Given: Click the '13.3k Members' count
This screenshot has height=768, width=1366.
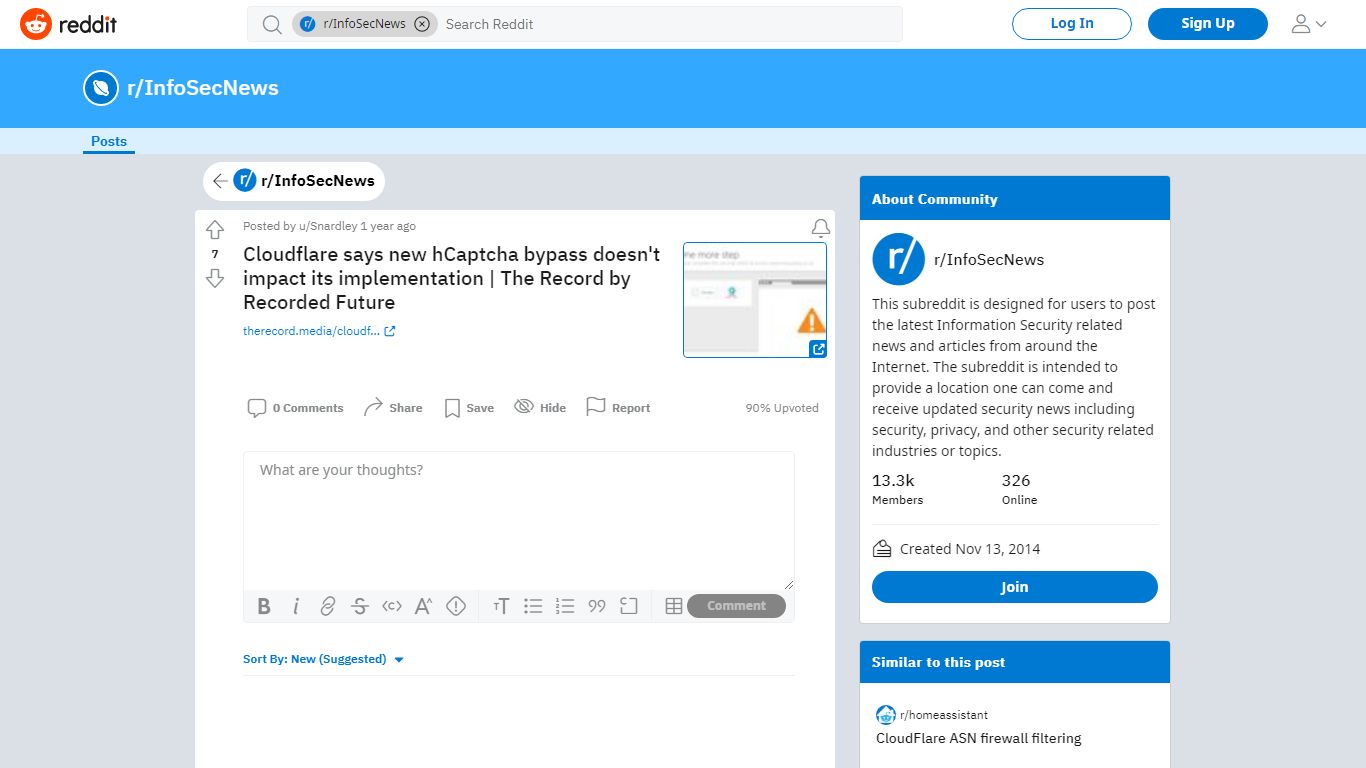Looking at the screenshot, I should point(898,489).
